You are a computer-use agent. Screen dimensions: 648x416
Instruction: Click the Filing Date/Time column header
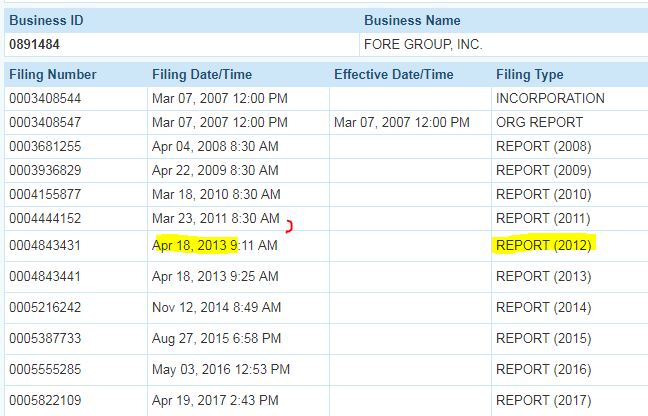(x=202, y=75)
